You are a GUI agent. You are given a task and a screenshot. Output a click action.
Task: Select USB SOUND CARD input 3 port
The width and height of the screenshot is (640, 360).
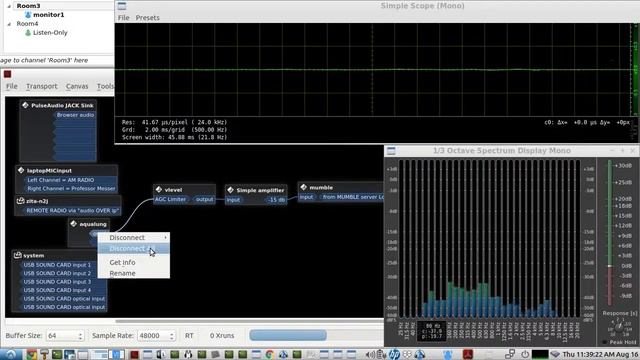pyautogui.click(x=58, y=282)
